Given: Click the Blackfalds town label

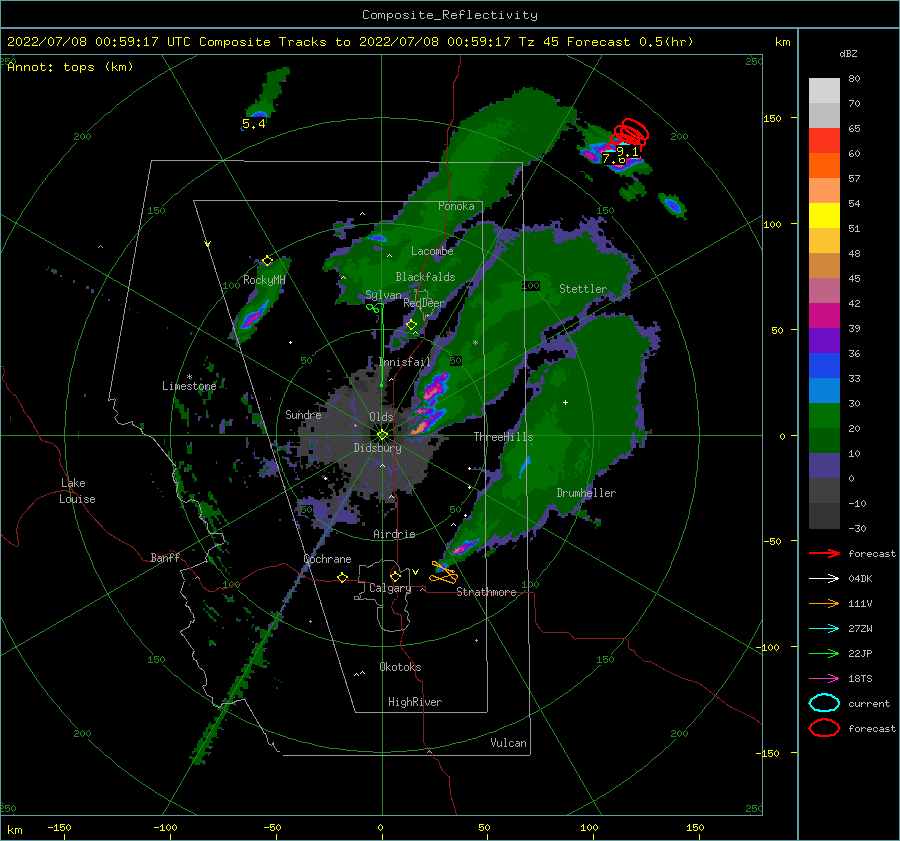Looking at the screenshot, I should (x=425, y=277).
